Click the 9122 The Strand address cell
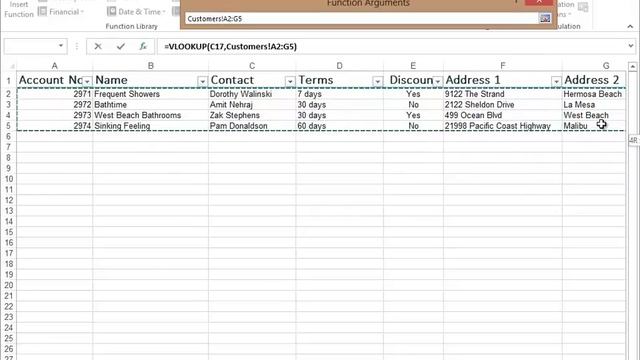 [x=502, y=94]
